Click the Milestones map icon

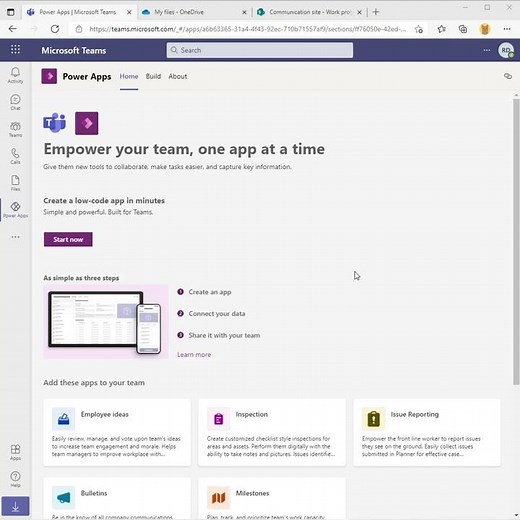[218, 498]
